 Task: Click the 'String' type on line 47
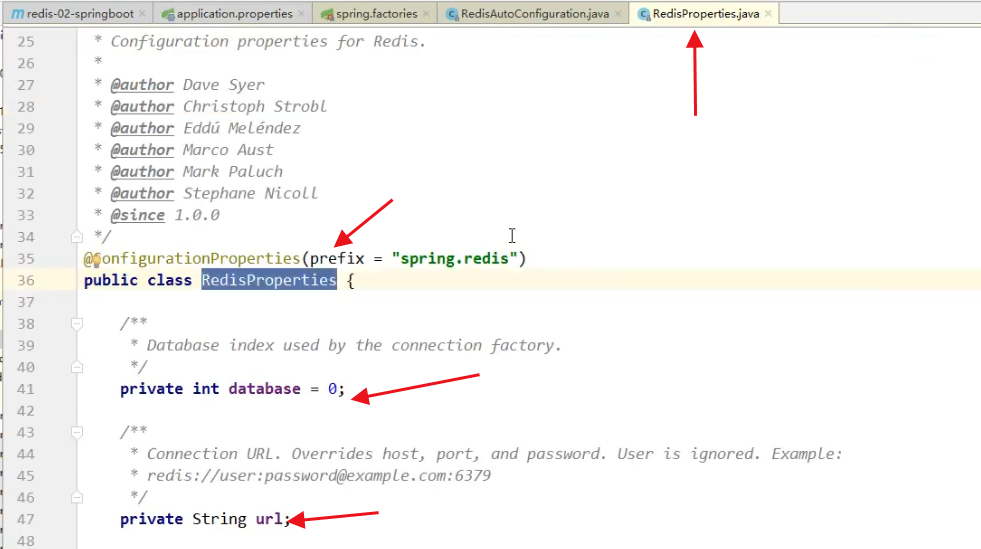(219, 519)
